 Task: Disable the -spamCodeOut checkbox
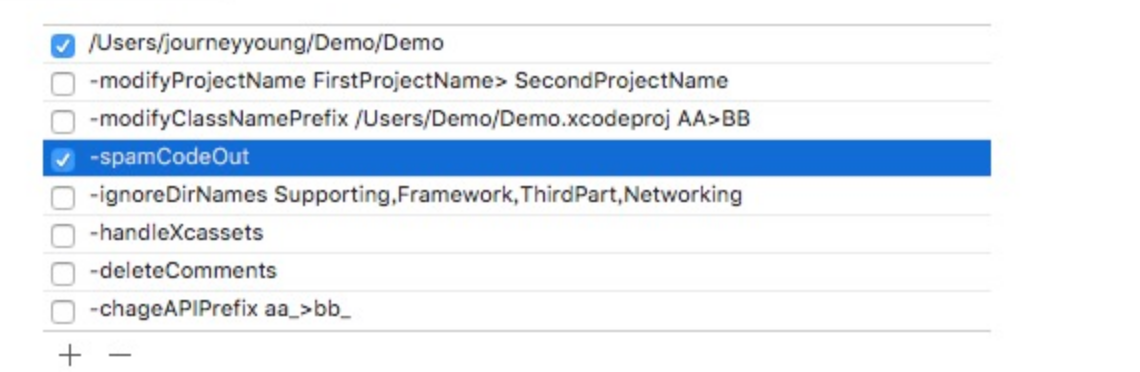(63, 159)
